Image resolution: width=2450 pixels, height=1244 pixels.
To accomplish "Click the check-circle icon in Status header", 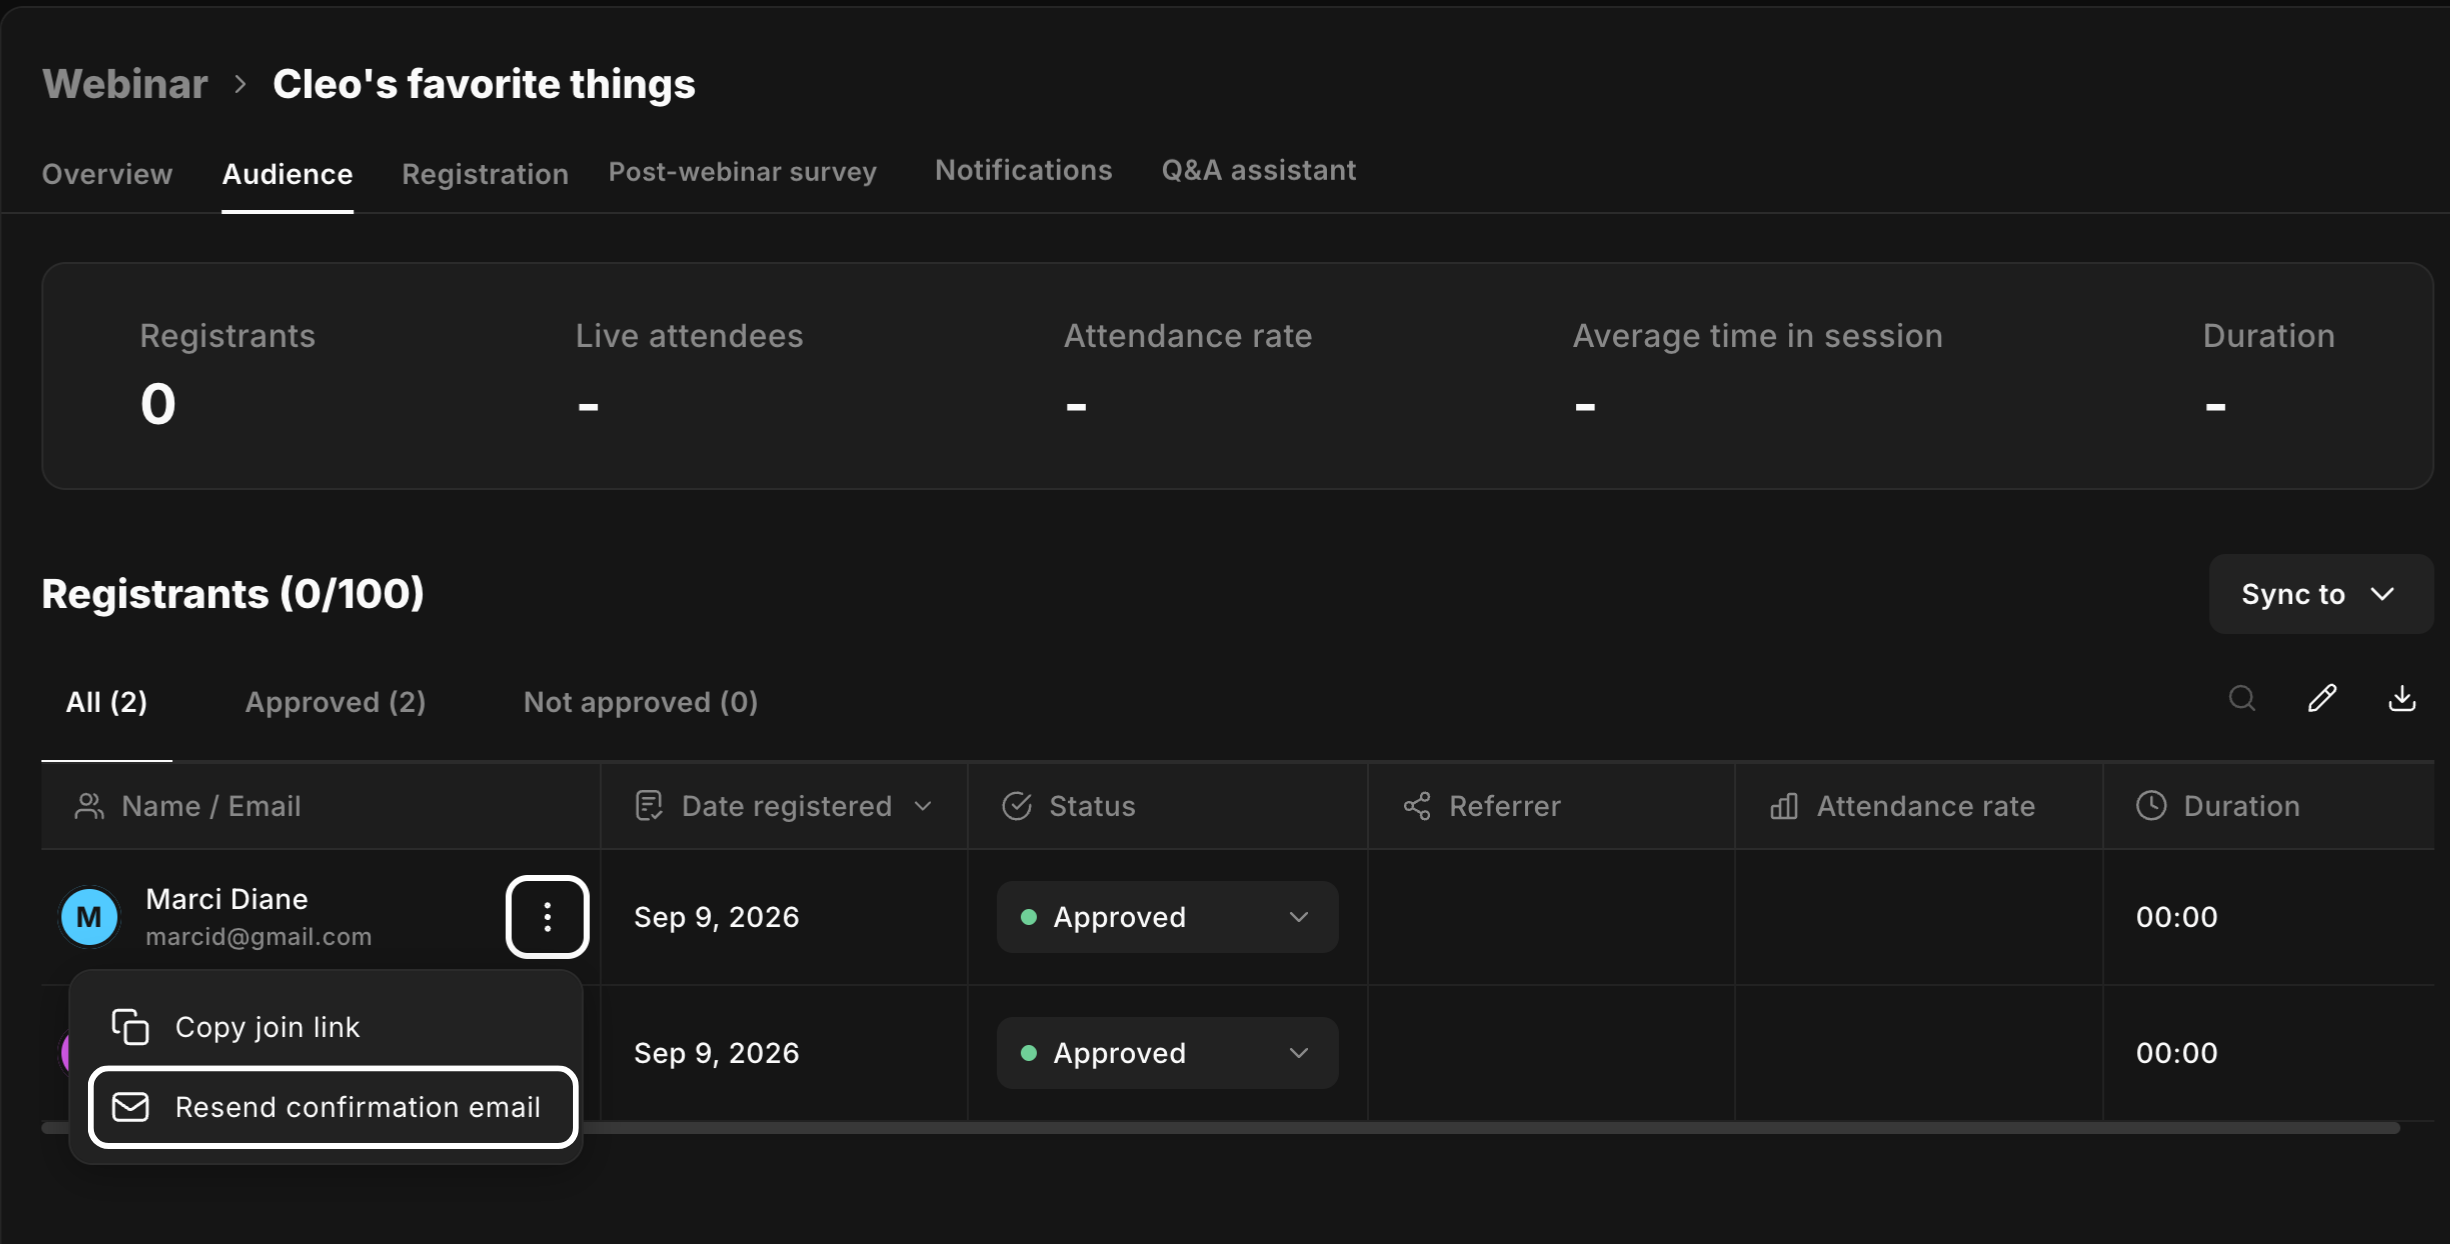I will [x=1017, y=806].
